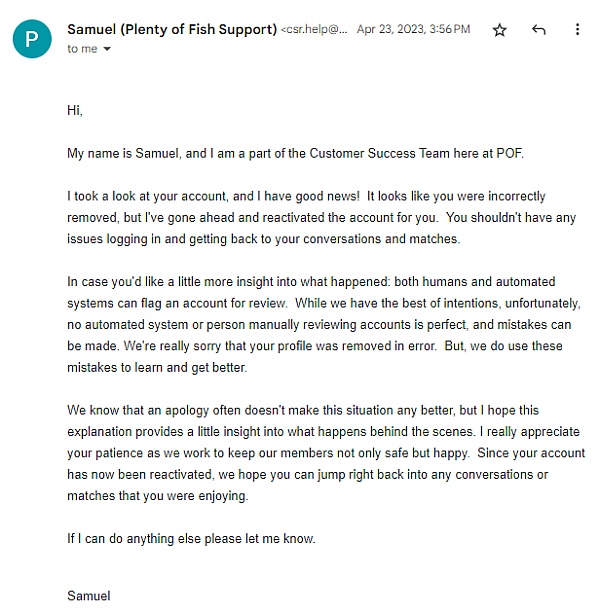The height and width of the screenshot is (614, 600).
Task: Star this email from Samuel
Action: [500, 30]
